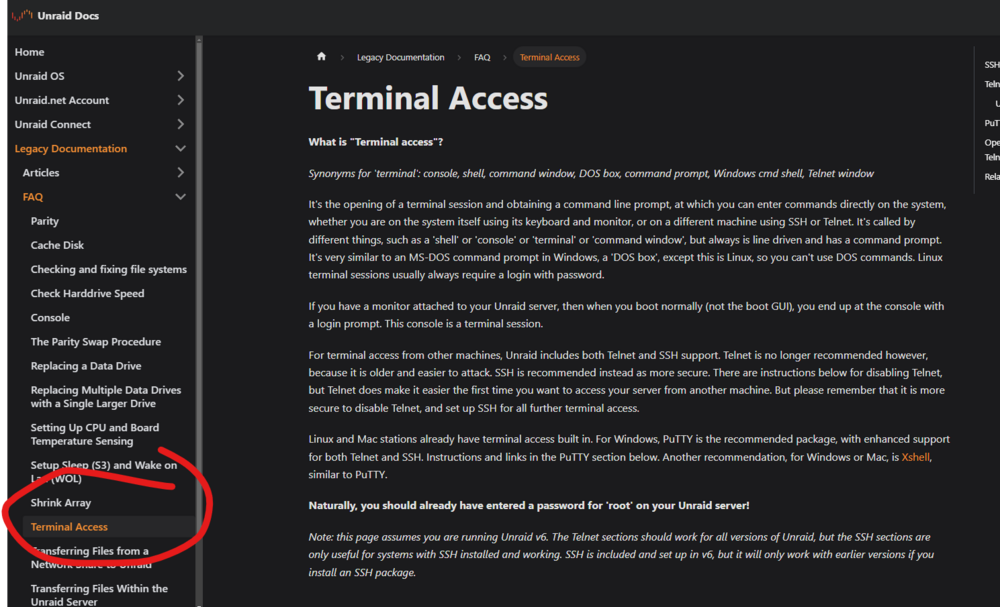Click Terminal Access breadcrumb pill

click(x=550, y=57)
